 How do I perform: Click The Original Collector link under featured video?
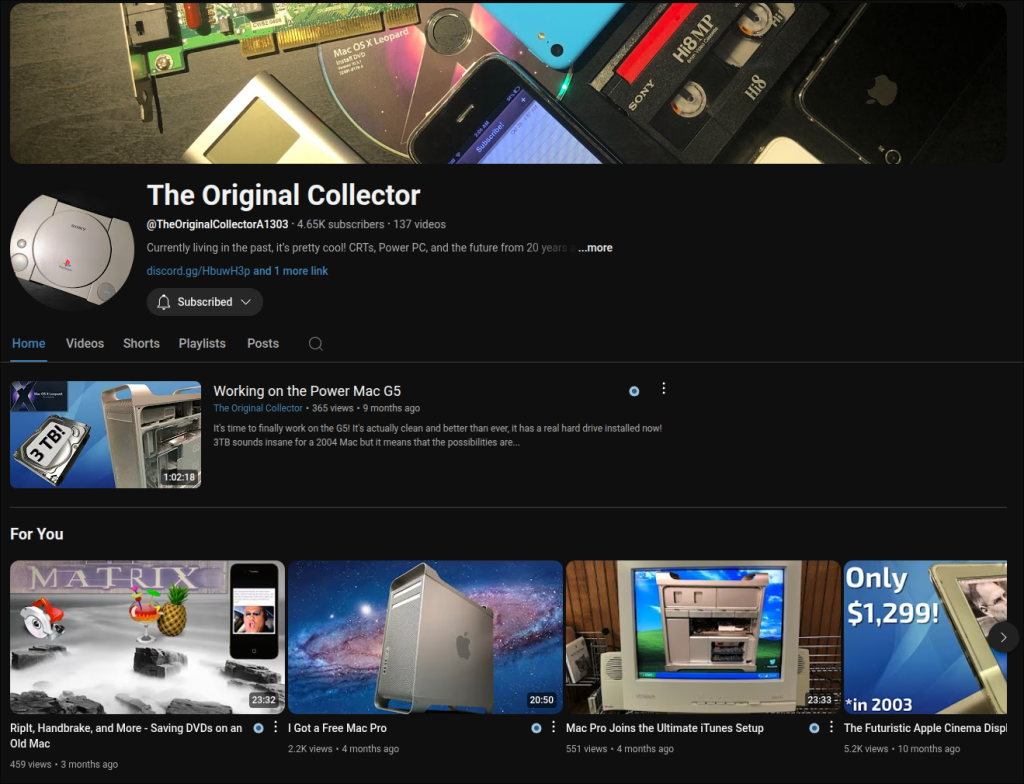[x=258, y=408]
